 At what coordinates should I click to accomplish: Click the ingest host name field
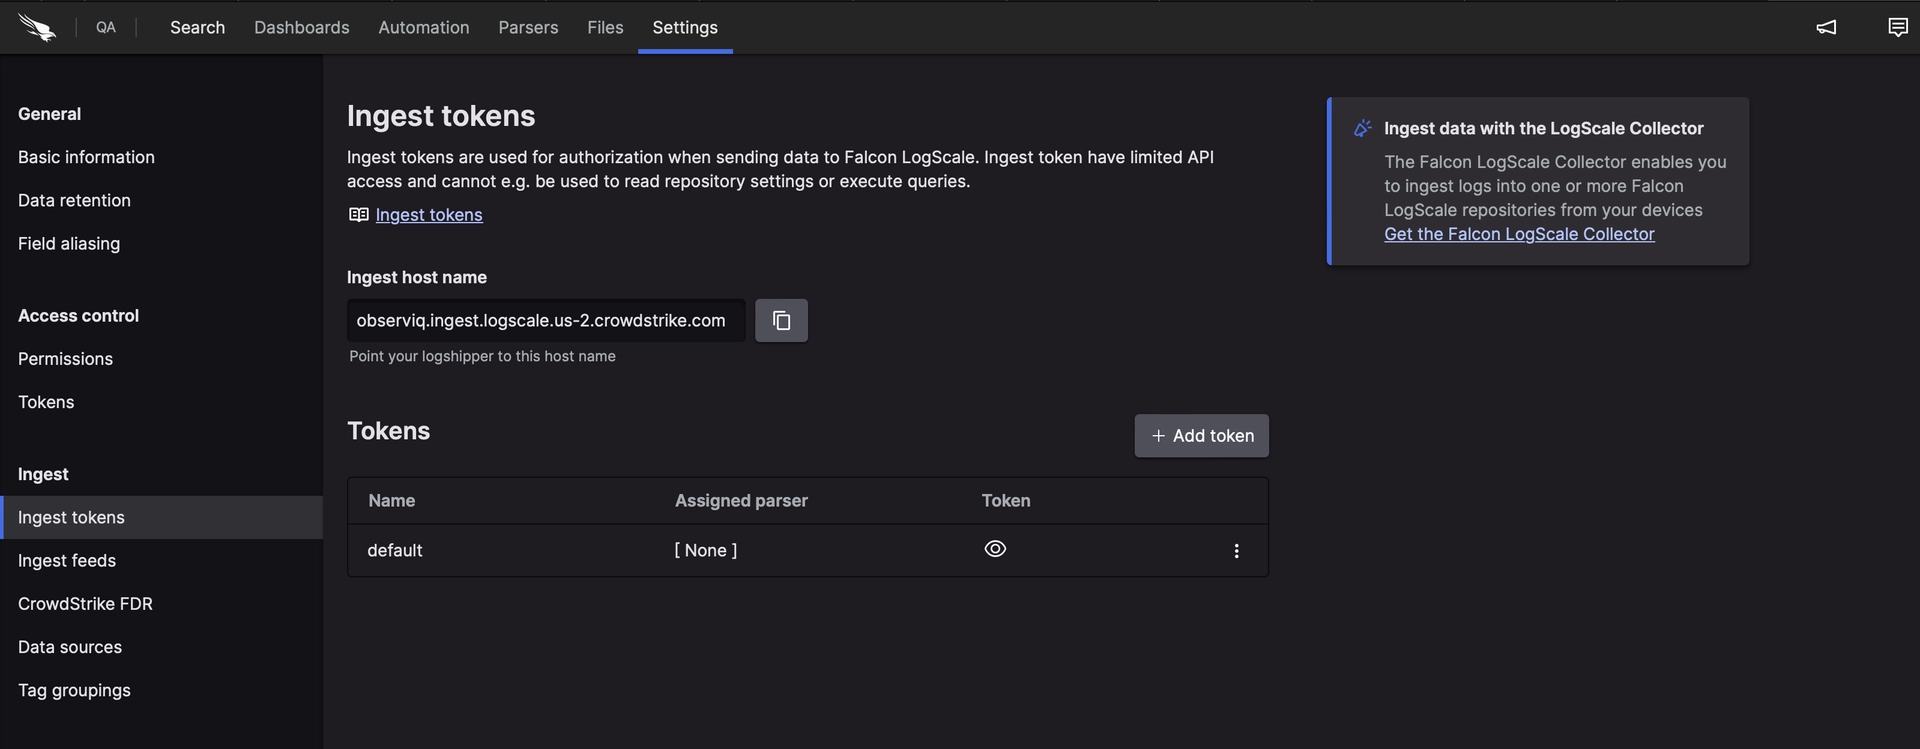click(546, 320)
